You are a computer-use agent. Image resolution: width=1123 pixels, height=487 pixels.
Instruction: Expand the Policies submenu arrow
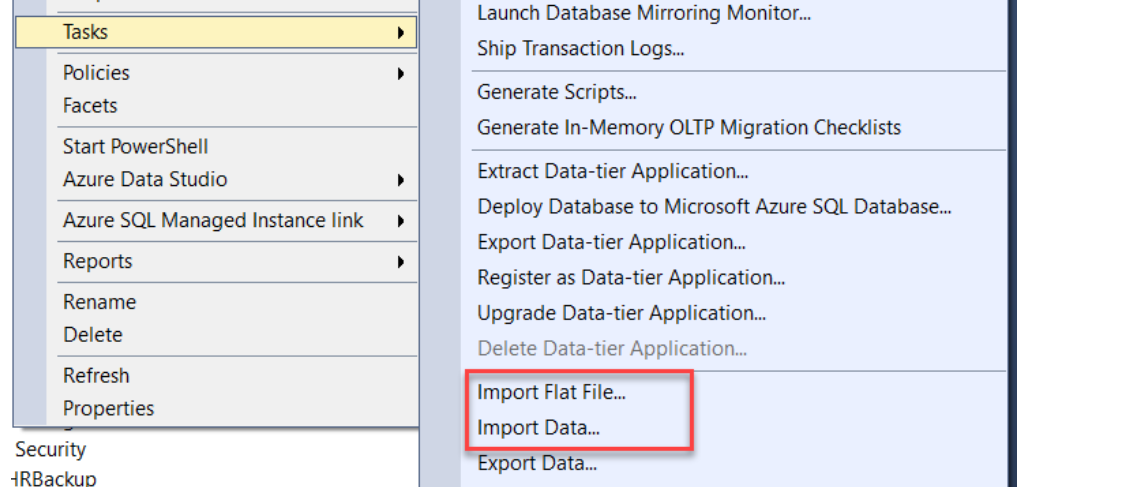click(400, 73)
